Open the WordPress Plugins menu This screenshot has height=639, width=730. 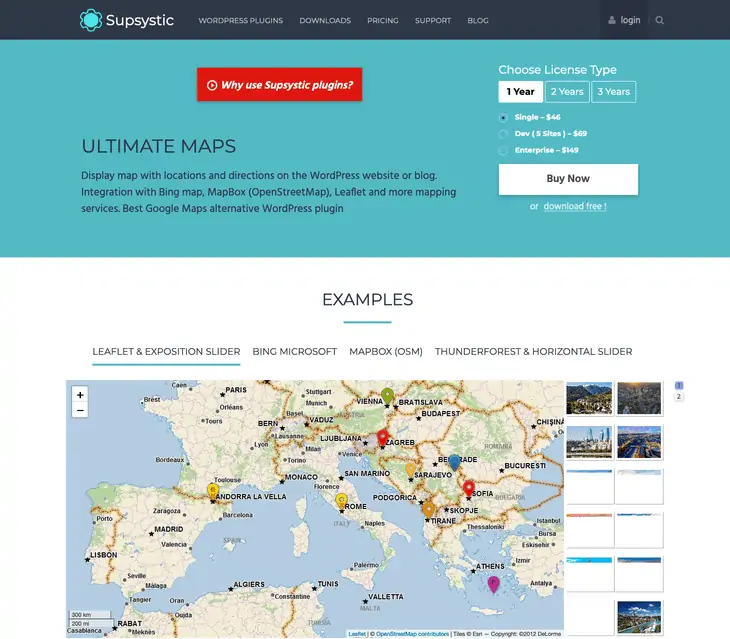(241, 20)
